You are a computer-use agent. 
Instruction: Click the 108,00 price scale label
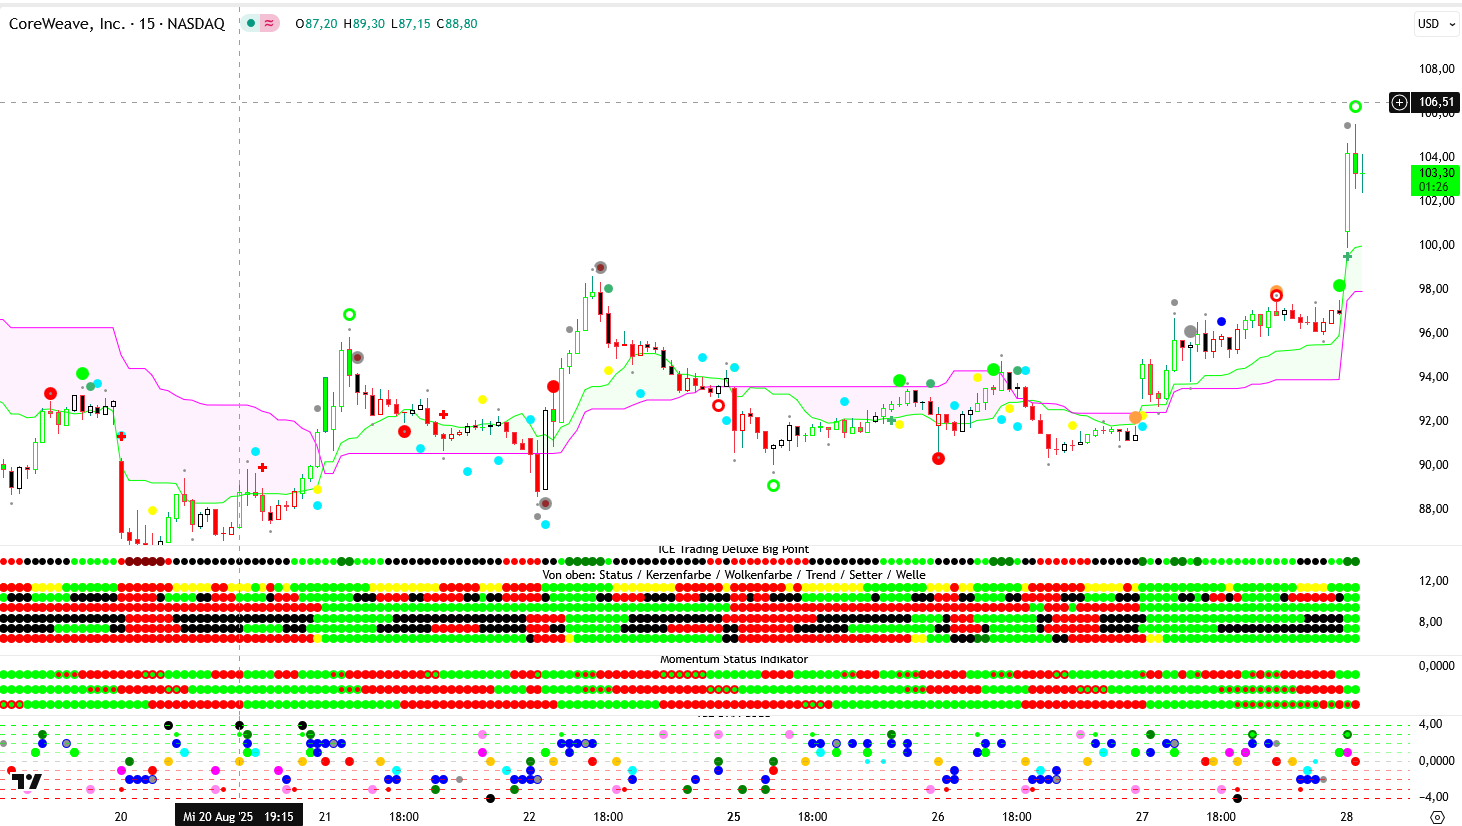(x=1436, y=69)
